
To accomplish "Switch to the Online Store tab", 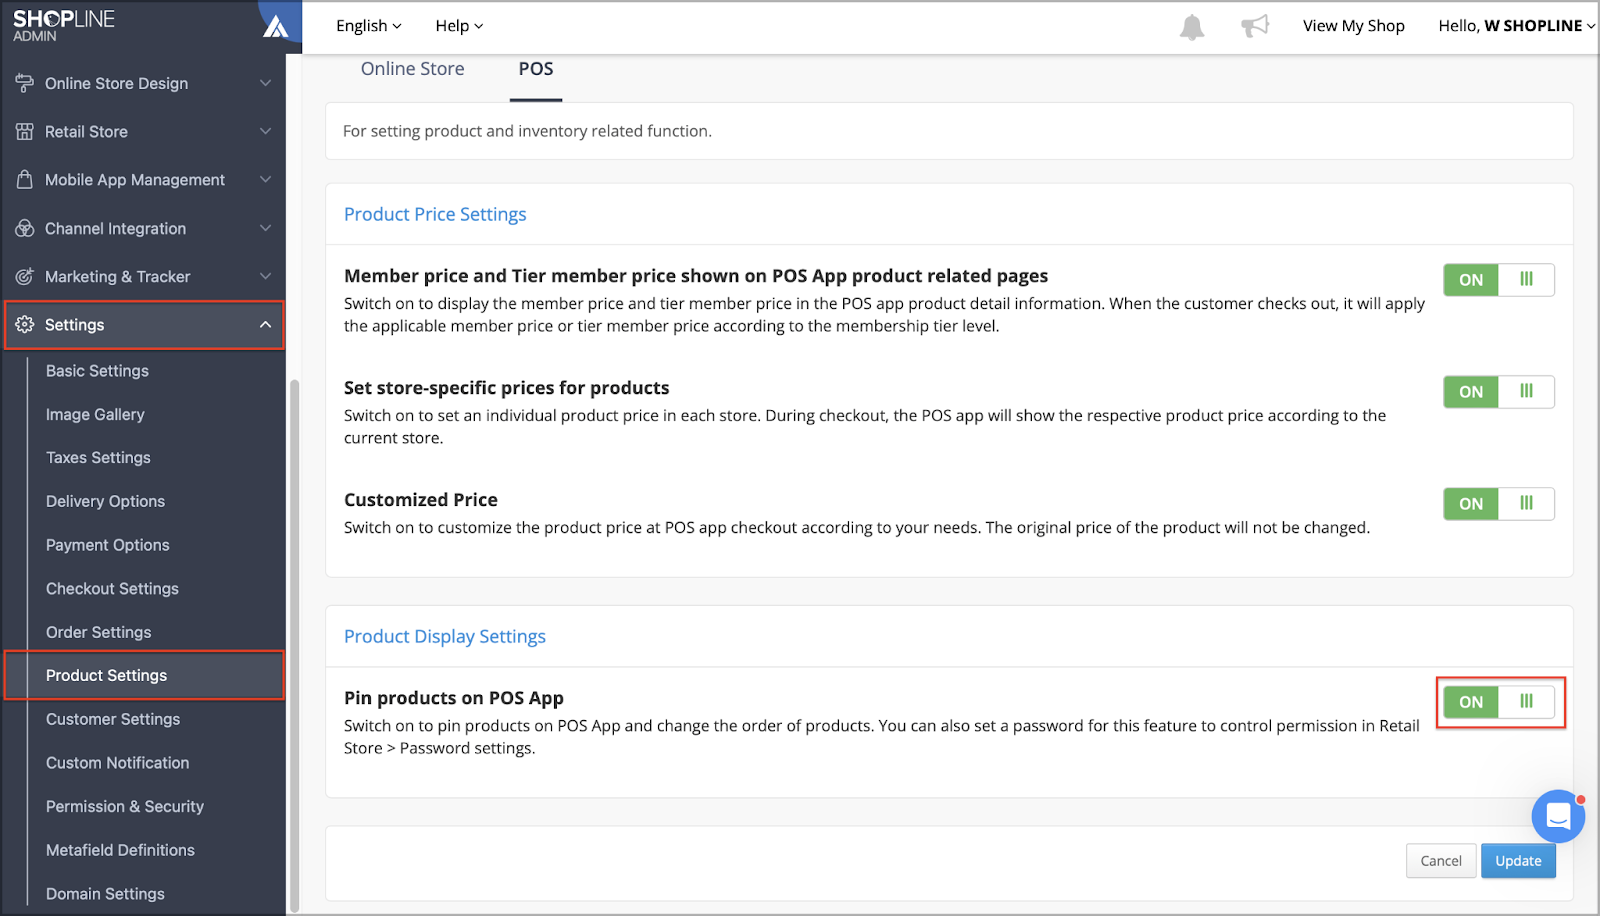I will tap(412, 69).
